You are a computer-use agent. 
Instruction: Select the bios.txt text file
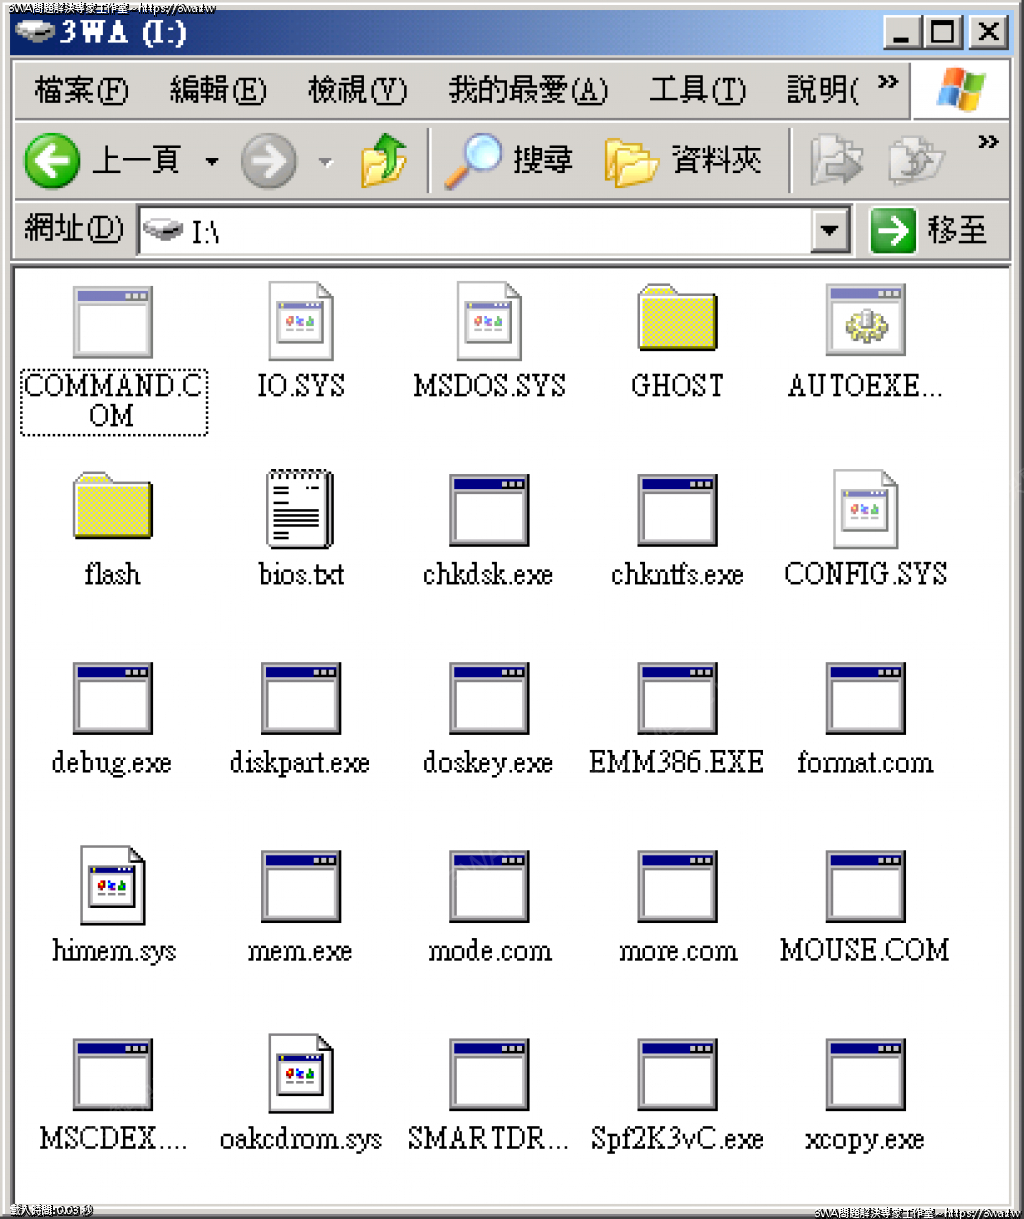click(300, 509)
